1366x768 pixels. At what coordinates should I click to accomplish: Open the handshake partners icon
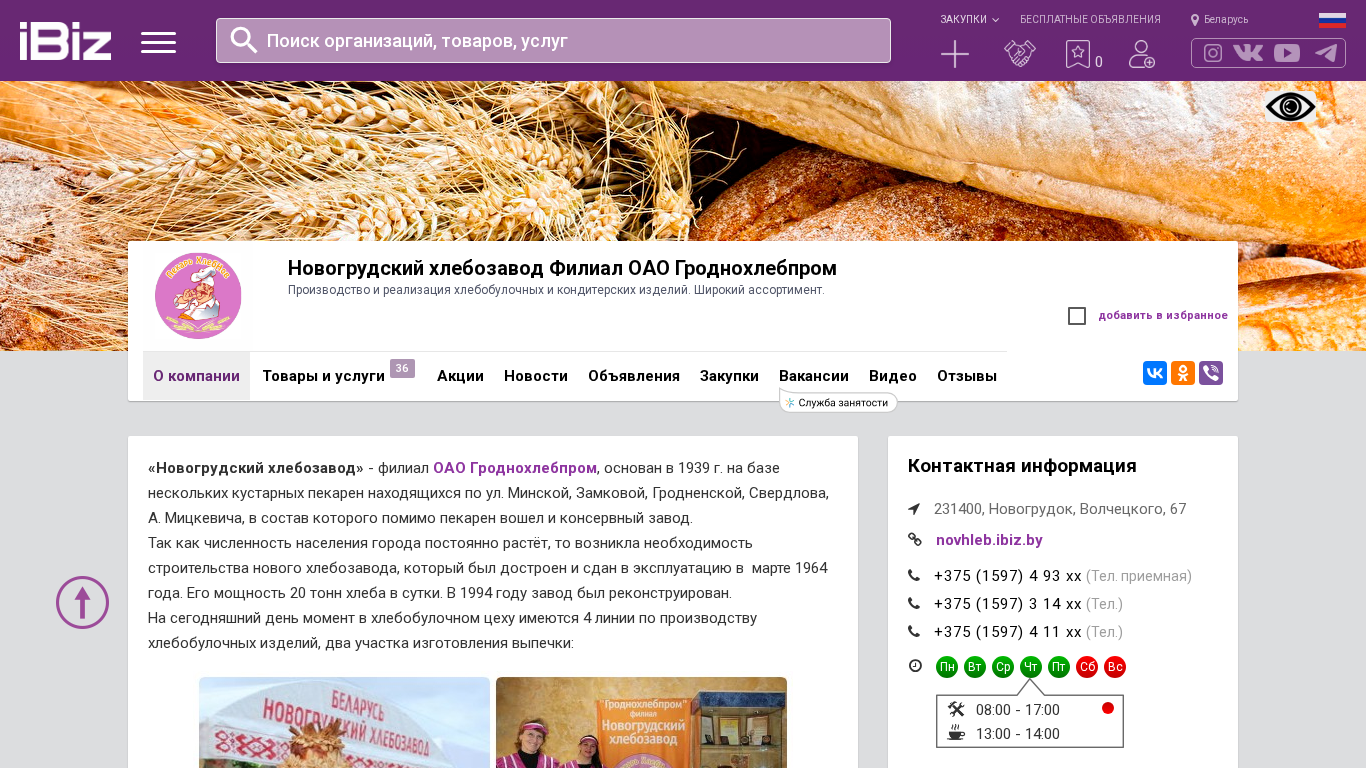[1020, 54]
